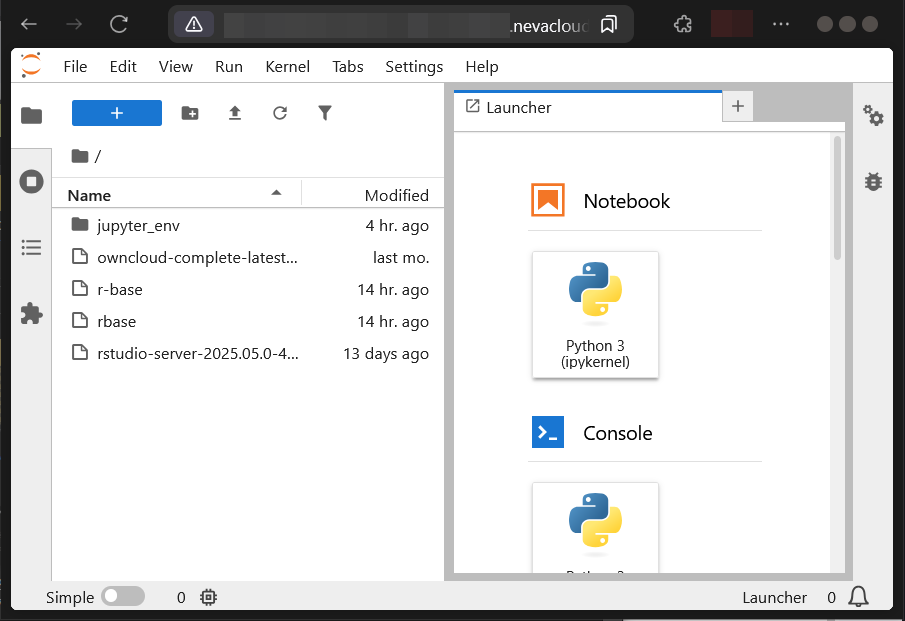Viewport: 905px width, 621px height.
Task: Click the Jupyter logo
Action: tap(31, 65)
